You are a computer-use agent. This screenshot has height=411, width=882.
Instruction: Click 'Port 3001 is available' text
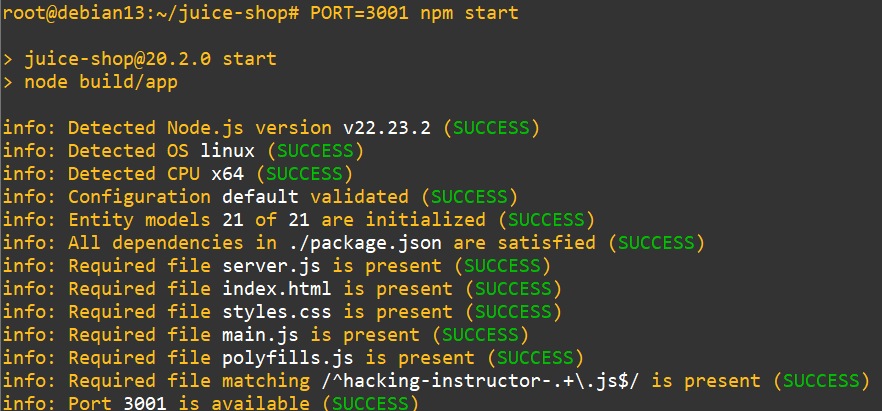tap(188, 403)
